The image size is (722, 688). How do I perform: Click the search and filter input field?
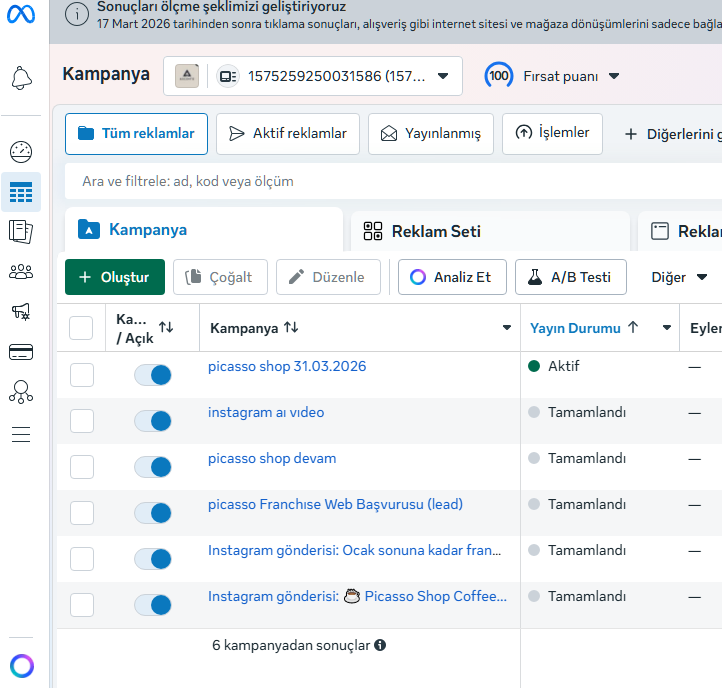coord(390,181)
